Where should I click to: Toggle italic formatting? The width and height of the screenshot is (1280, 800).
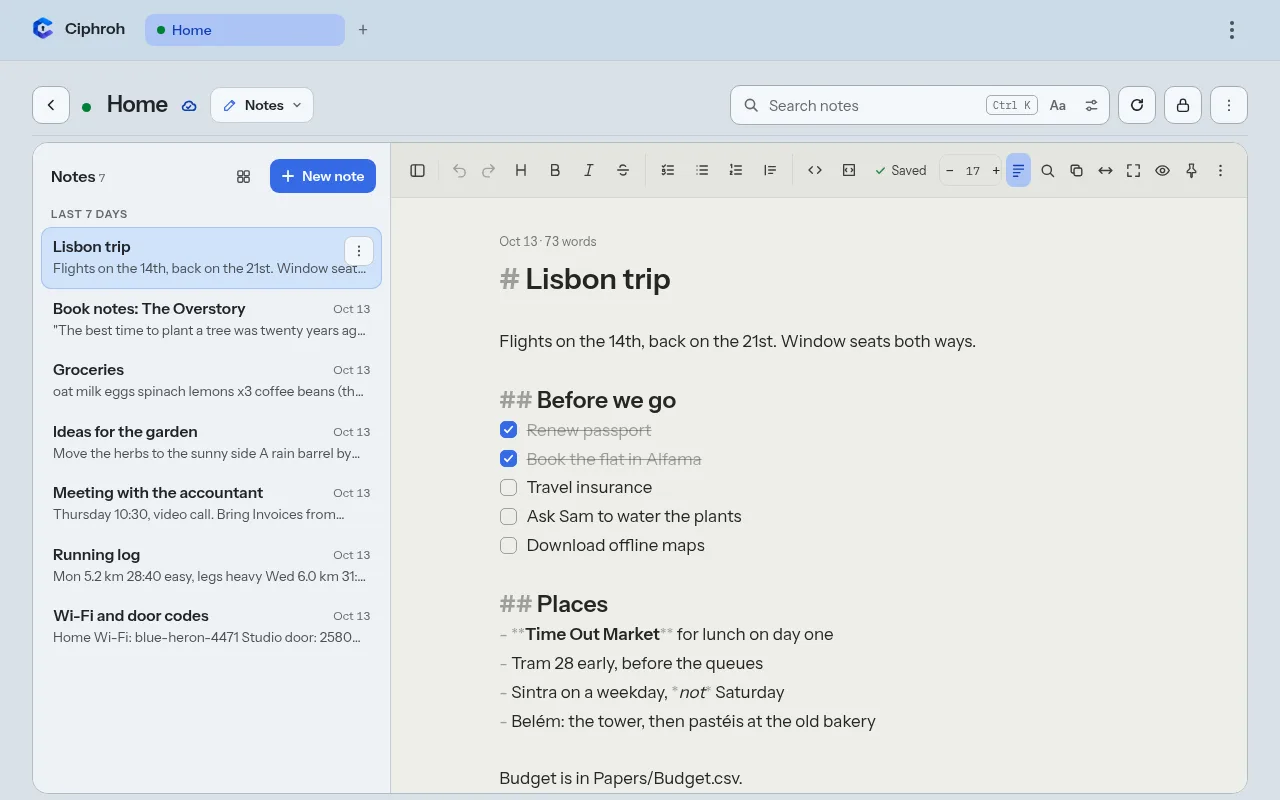[x=589, y=171]
